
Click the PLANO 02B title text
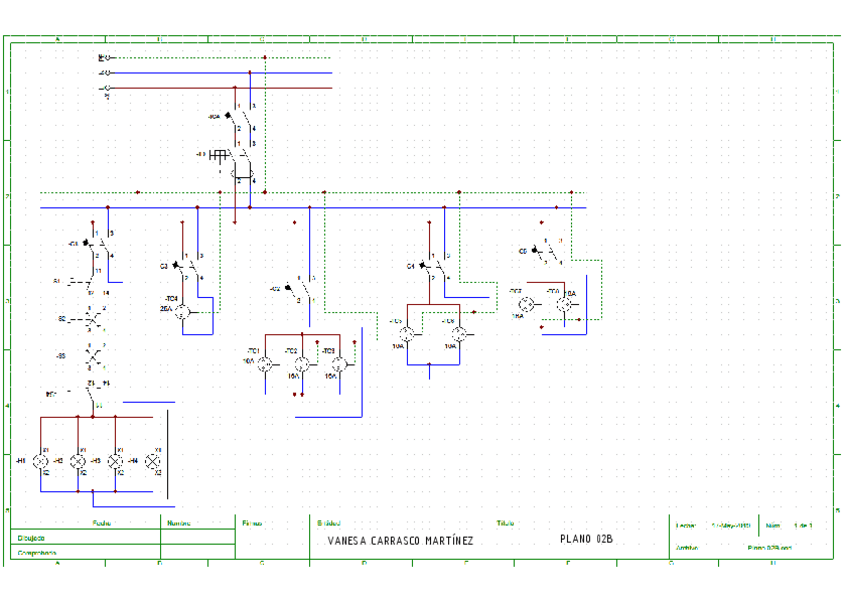pos(587,540)
